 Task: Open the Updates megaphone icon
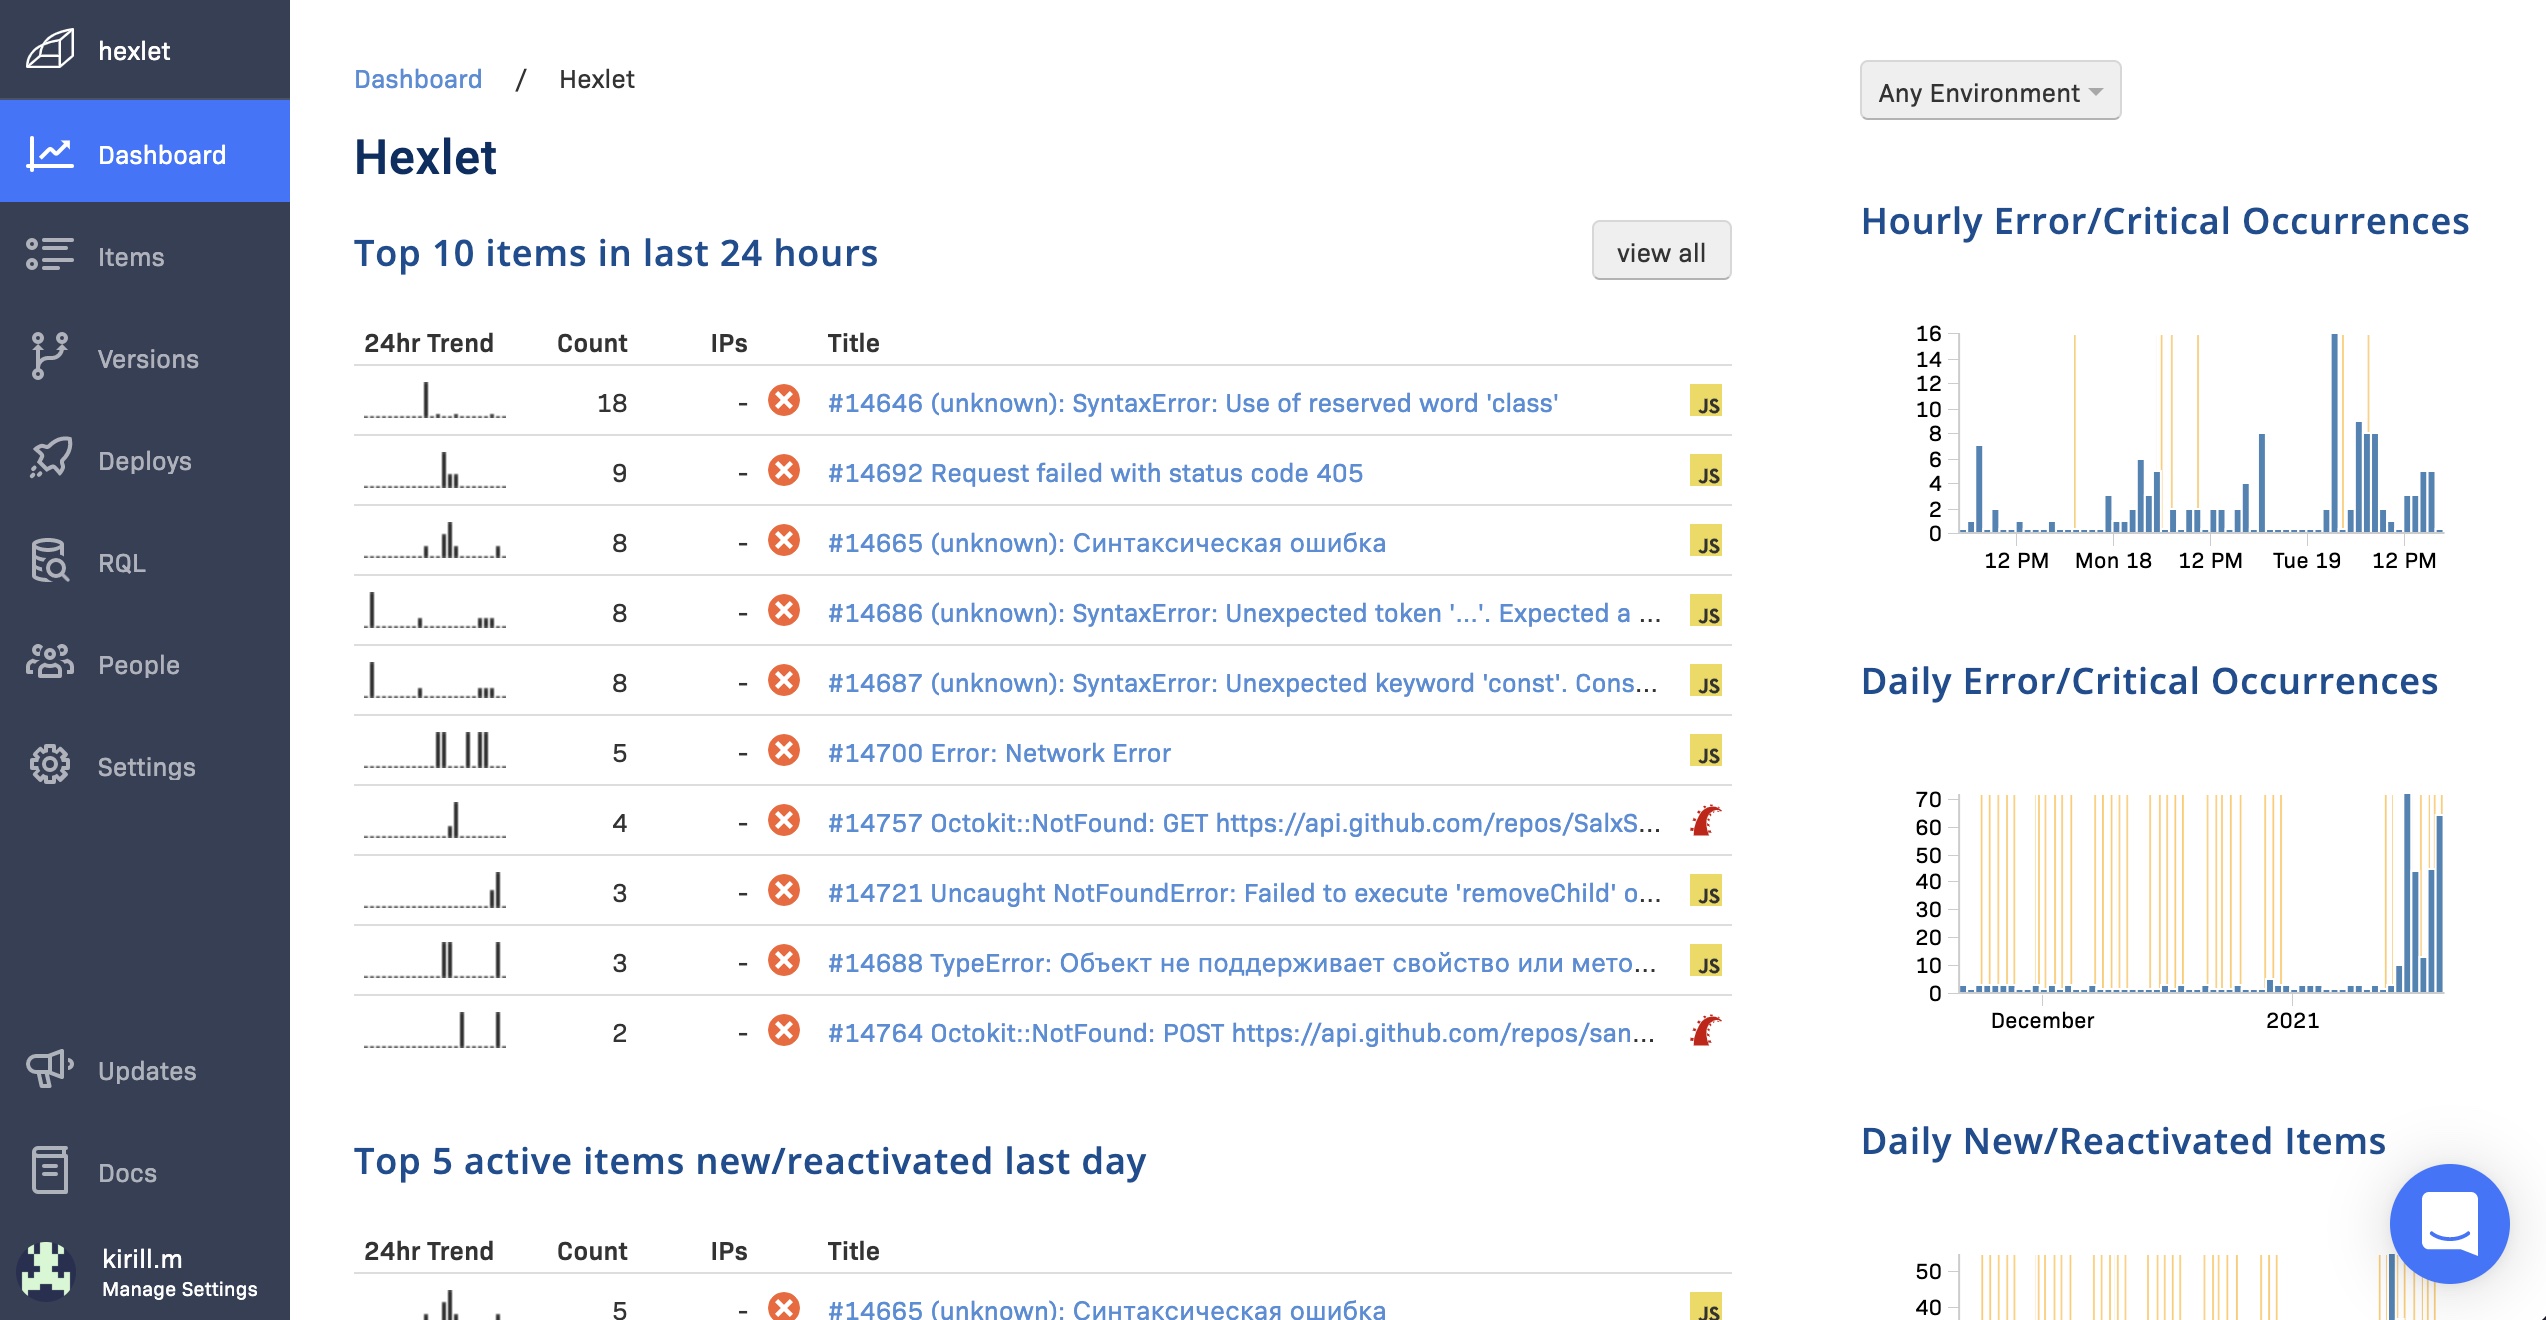(x=49, y=1069)
